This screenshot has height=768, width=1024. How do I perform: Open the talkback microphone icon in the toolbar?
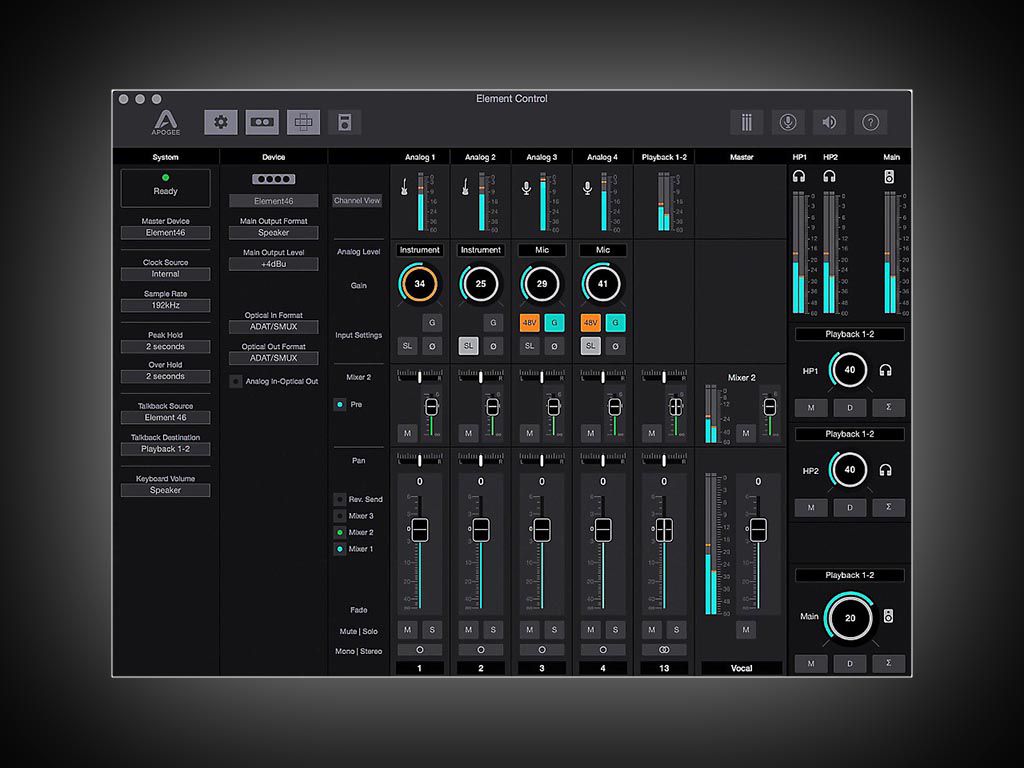[x=787, y=121]
